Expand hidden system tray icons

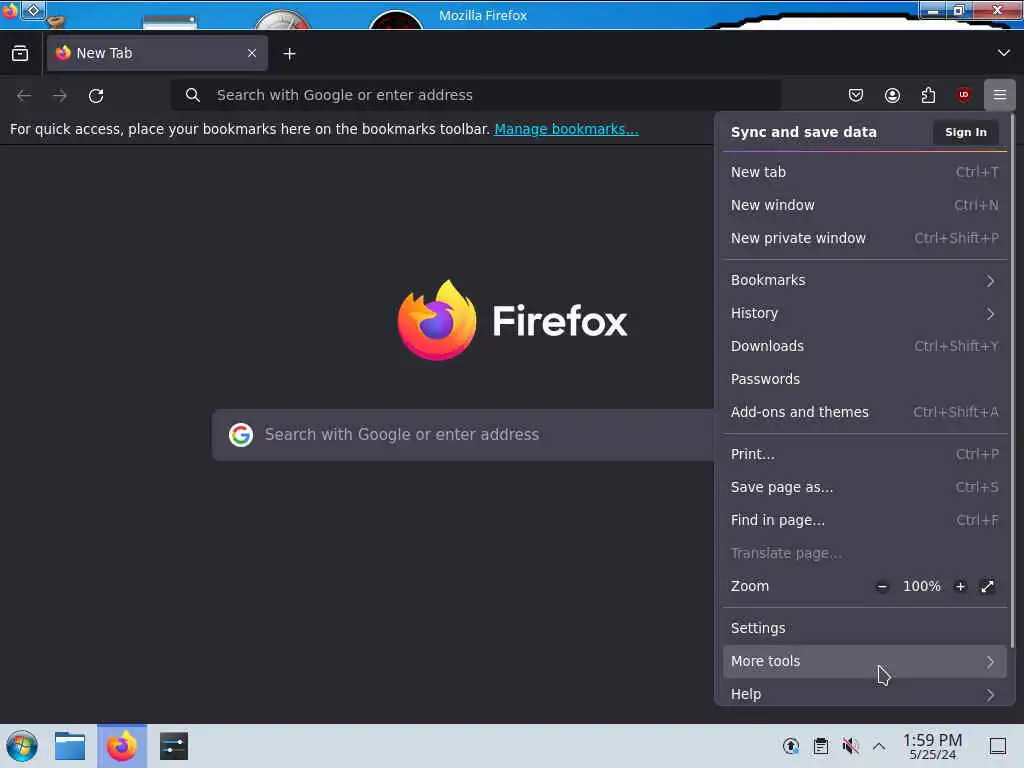[879, 746]
